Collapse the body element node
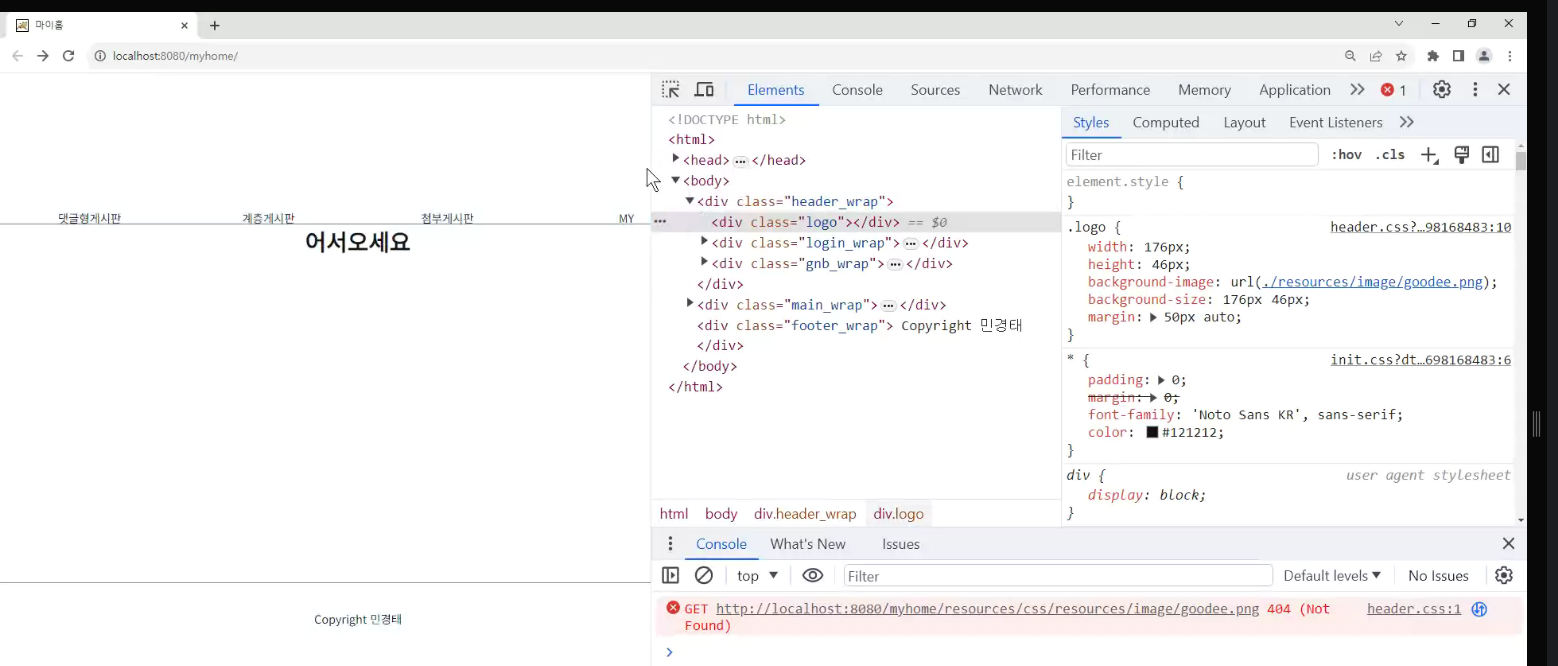The width and height of the screenshot is (1558, 666). tap(676, 180)
